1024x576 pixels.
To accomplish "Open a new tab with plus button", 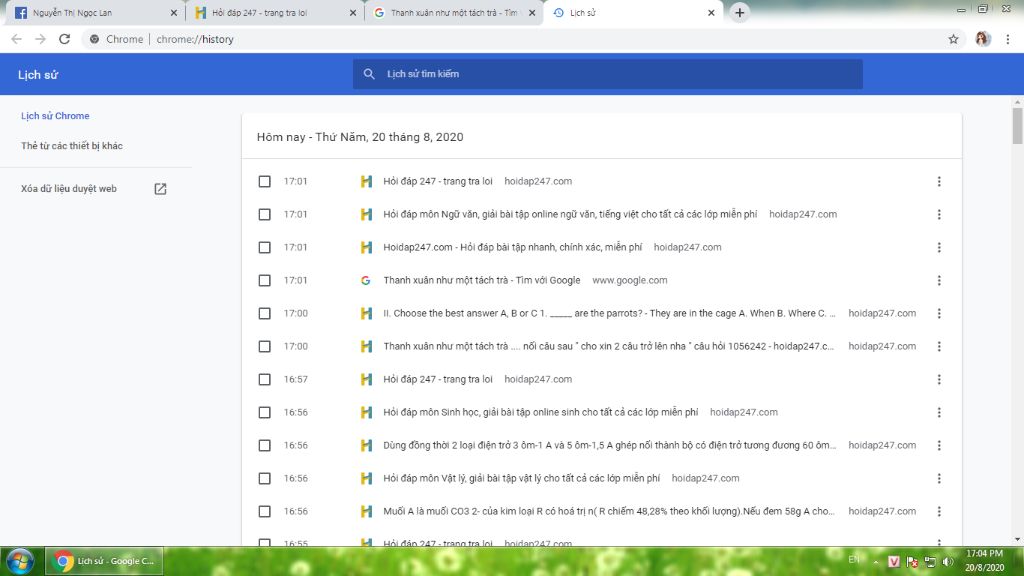I will point(739,12).
